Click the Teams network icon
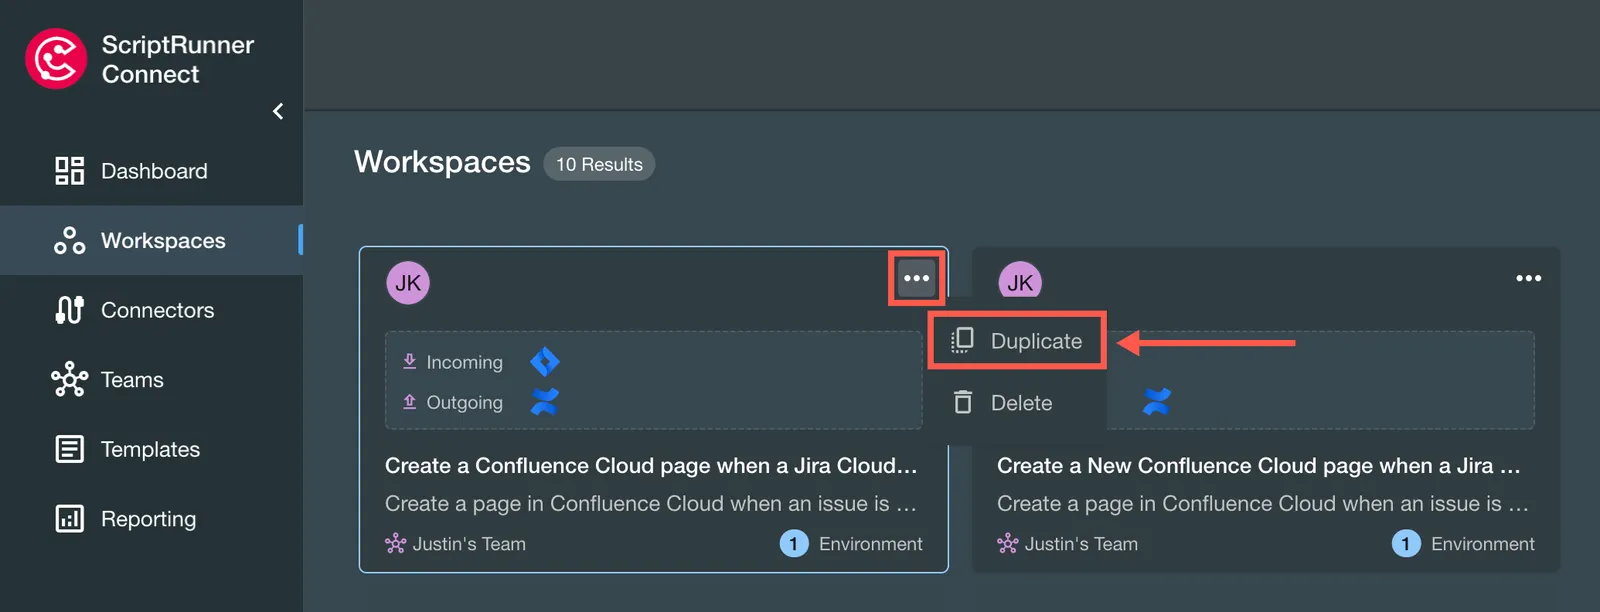This screenshot has height=612, width=1600. pos(69,380)
